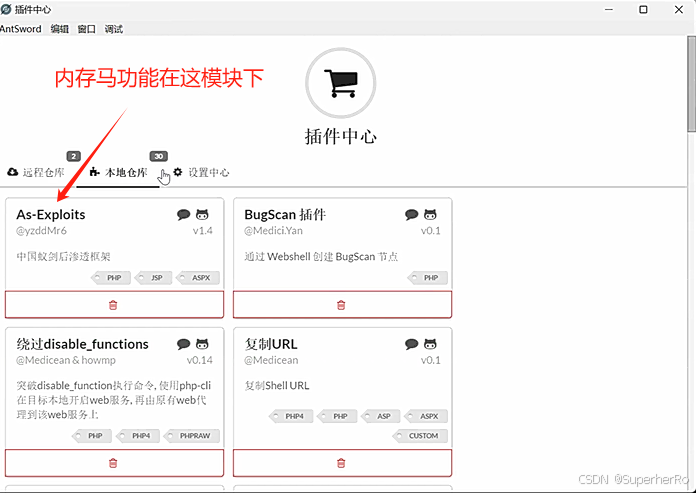Click the PHP tag on 绕过disable_functions

click(x=92, y=436)
